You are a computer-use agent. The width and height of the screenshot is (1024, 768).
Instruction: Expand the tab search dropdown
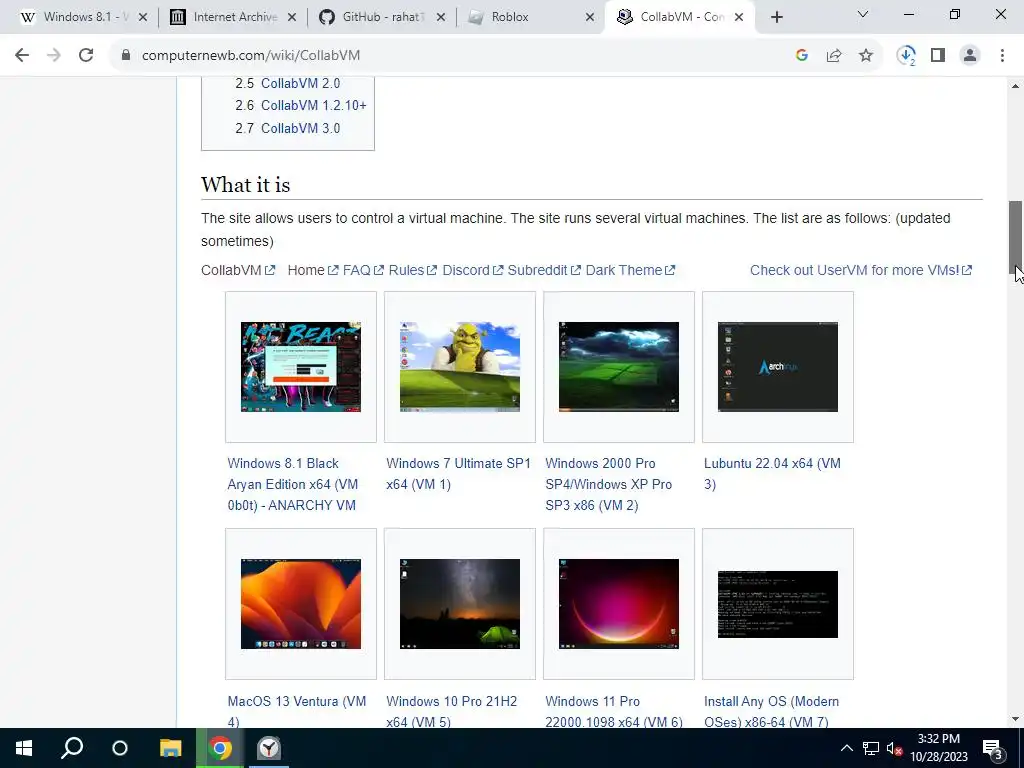(x=863, y=14)
